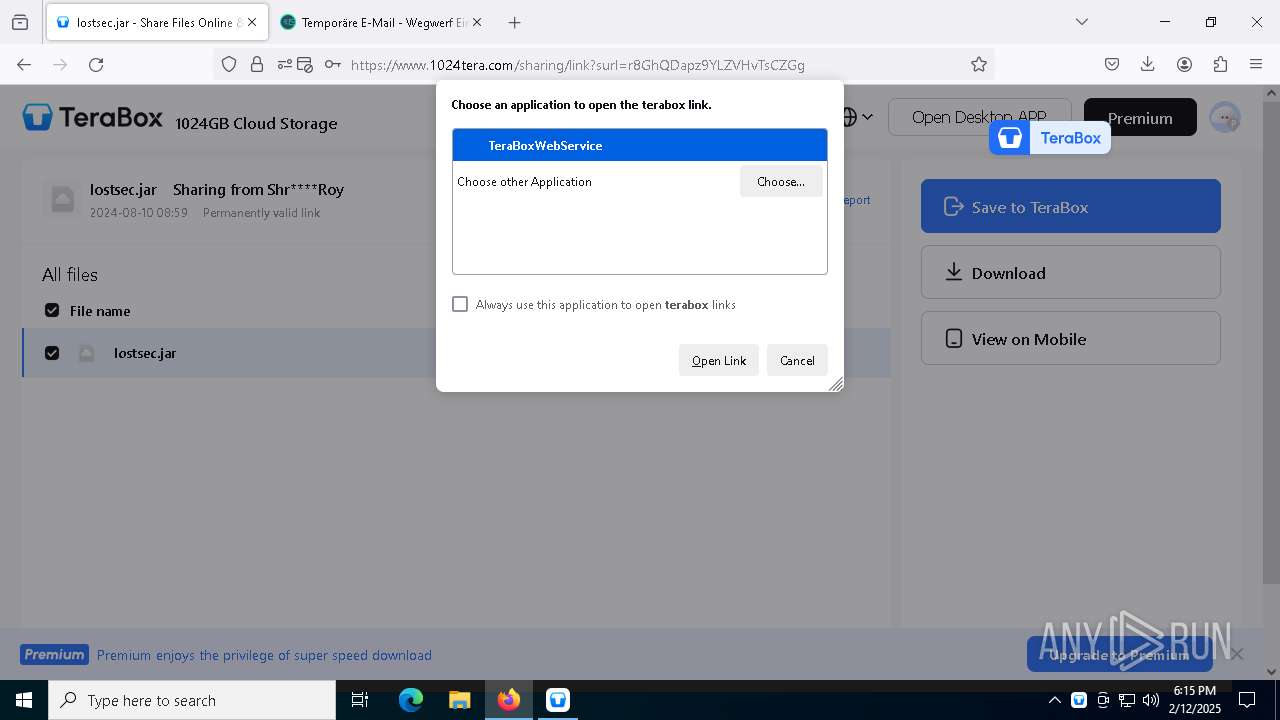Enable always use this application checkbox

pos(460,304)
